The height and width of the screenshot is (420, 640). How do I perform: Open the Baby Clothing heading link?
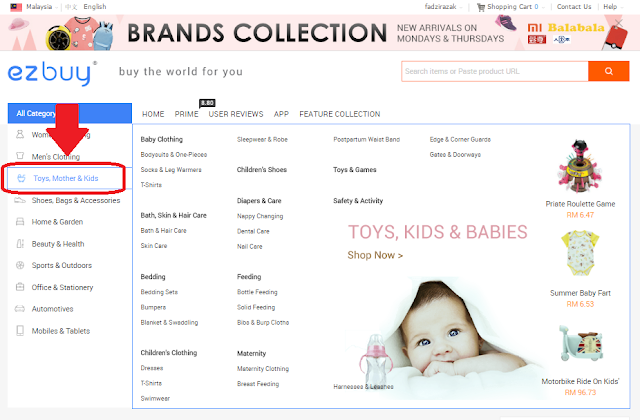tap(162, 139)
